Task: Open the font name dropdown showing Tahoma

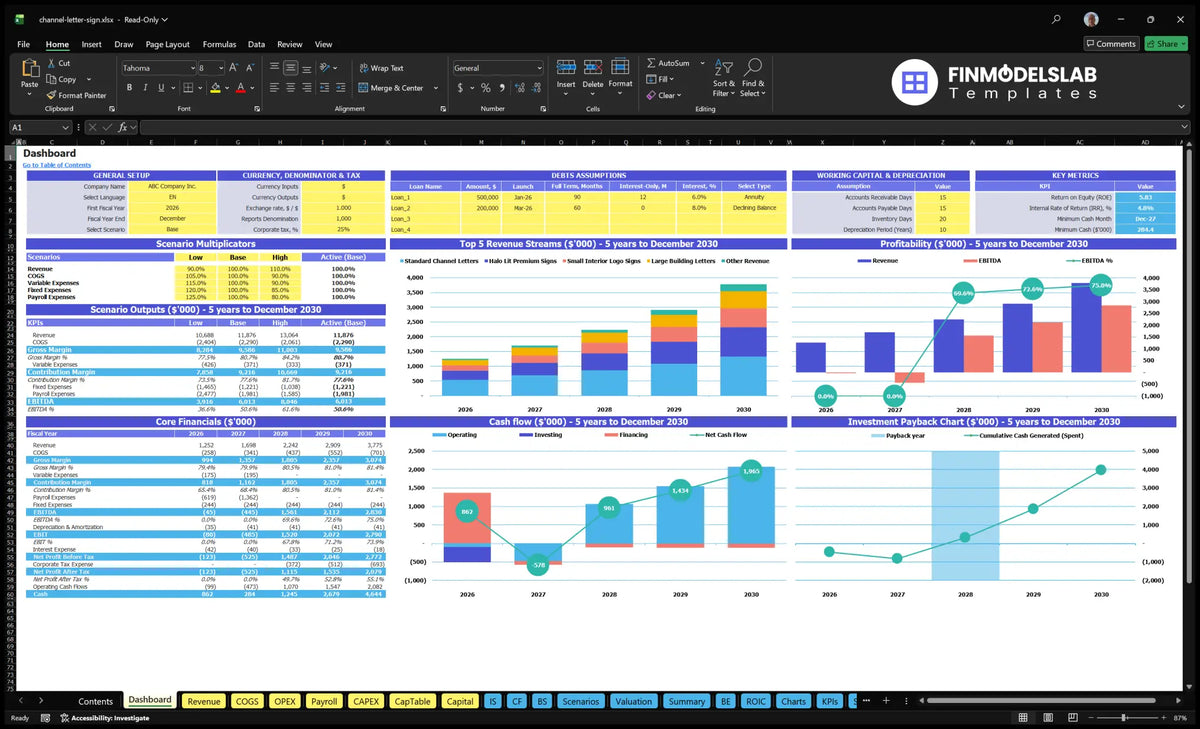Action: click(191, 68)
